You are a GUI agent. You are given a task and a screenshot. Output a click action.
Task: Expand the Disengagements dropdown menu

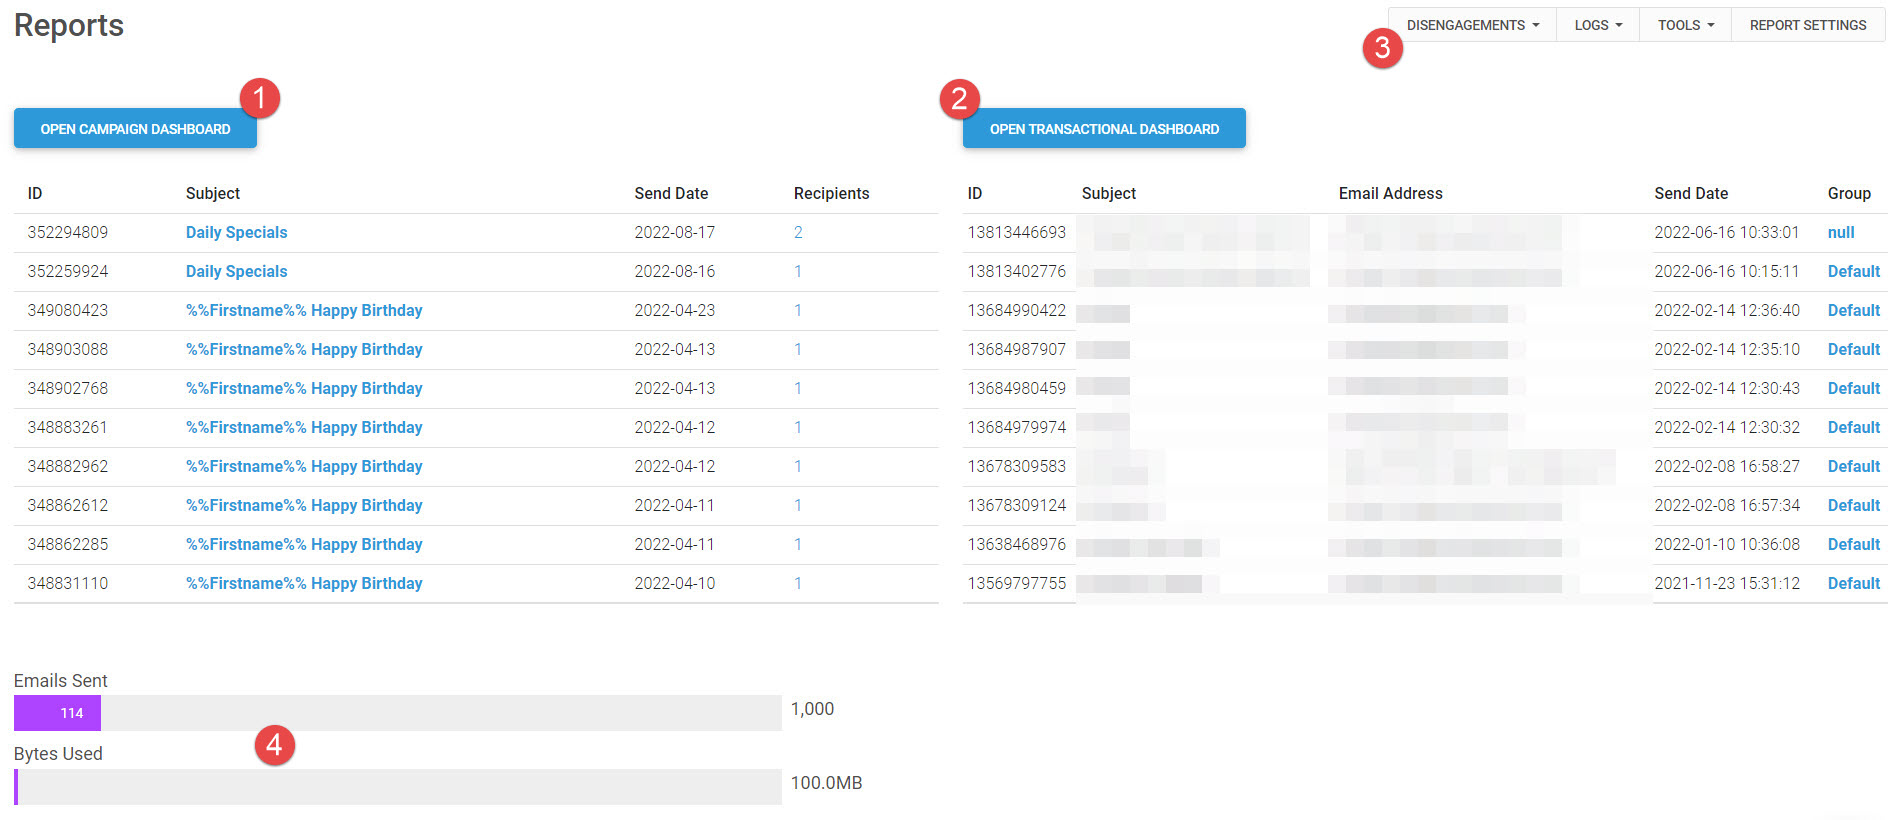click(x=1472, y=25)
